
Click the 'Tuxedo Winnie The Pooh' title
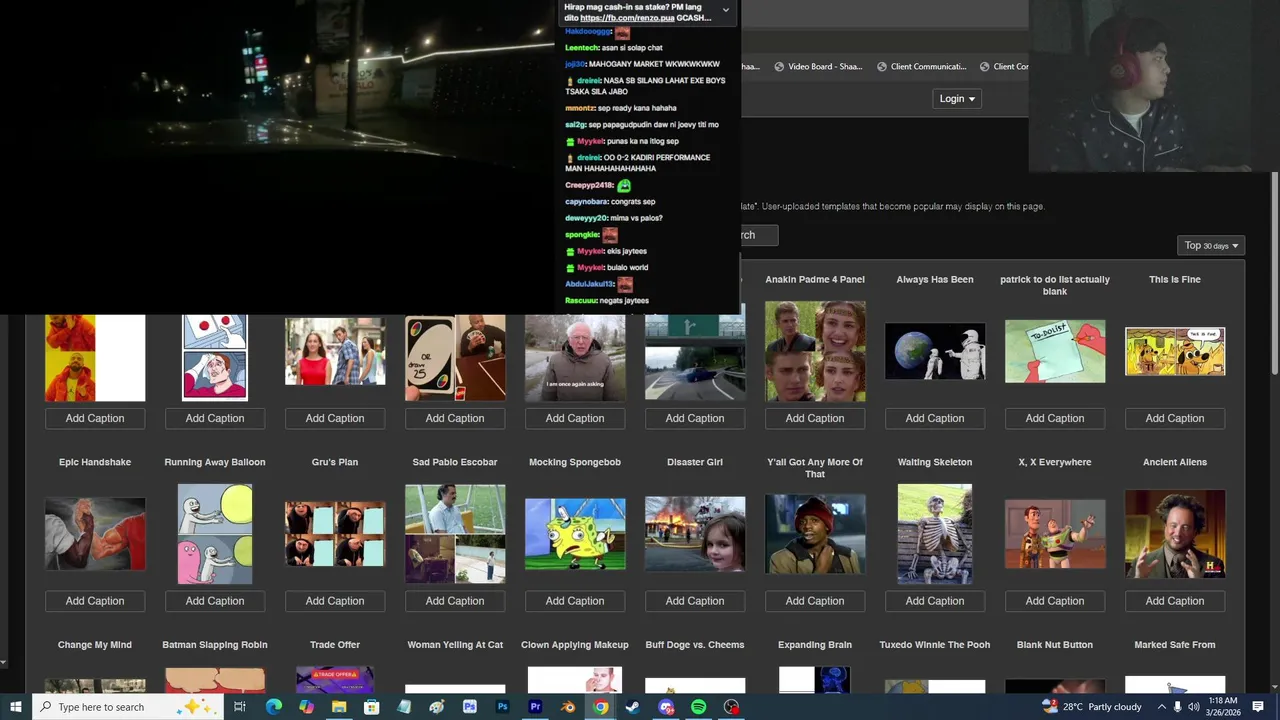click(x=935, y=645)
